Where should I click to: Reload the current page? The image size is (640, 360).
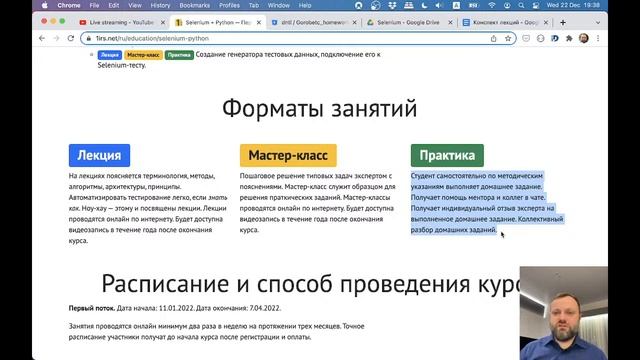click(x=71, y=38)
